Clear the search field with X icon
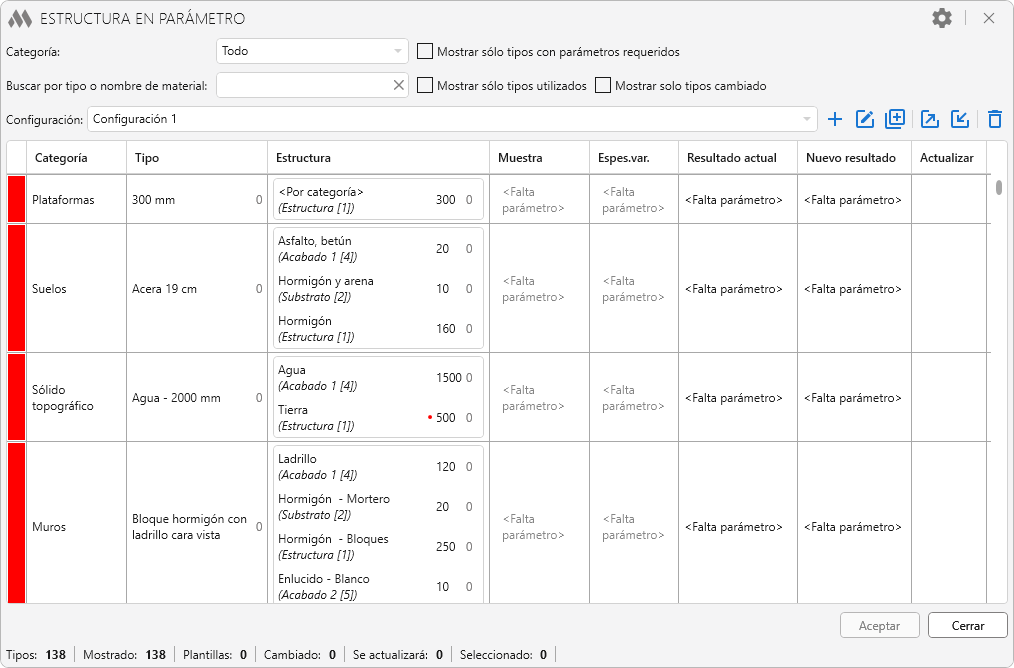 click(x=399, y=86)
